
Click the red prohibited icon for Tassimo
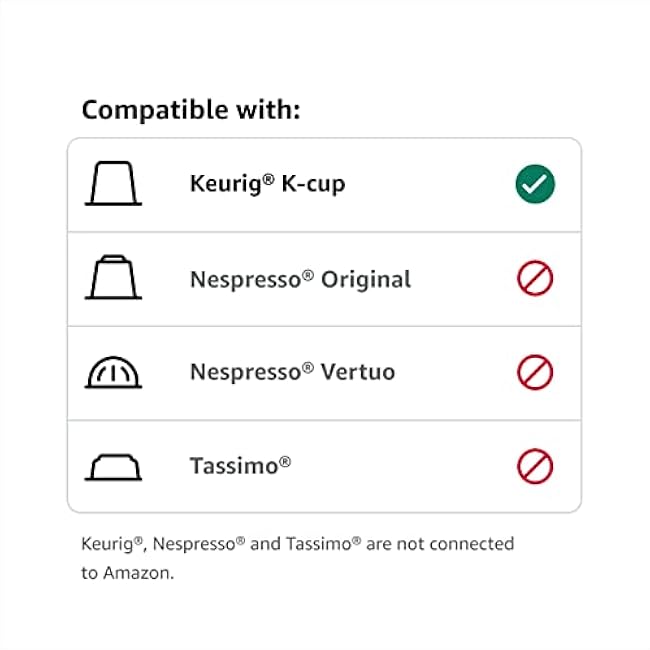(x=535, y=467)
